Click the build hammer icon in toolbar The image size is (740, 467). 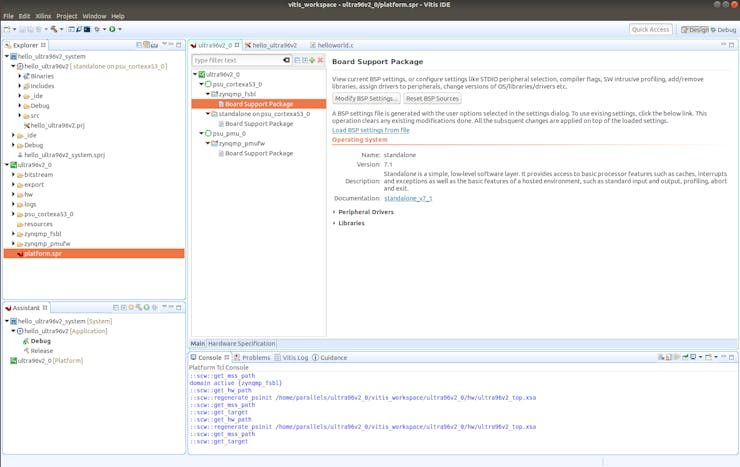click(x=52, y=29)
